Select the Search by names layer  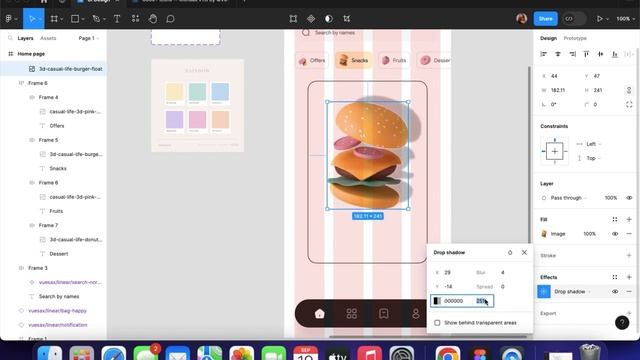coord(53,297)
